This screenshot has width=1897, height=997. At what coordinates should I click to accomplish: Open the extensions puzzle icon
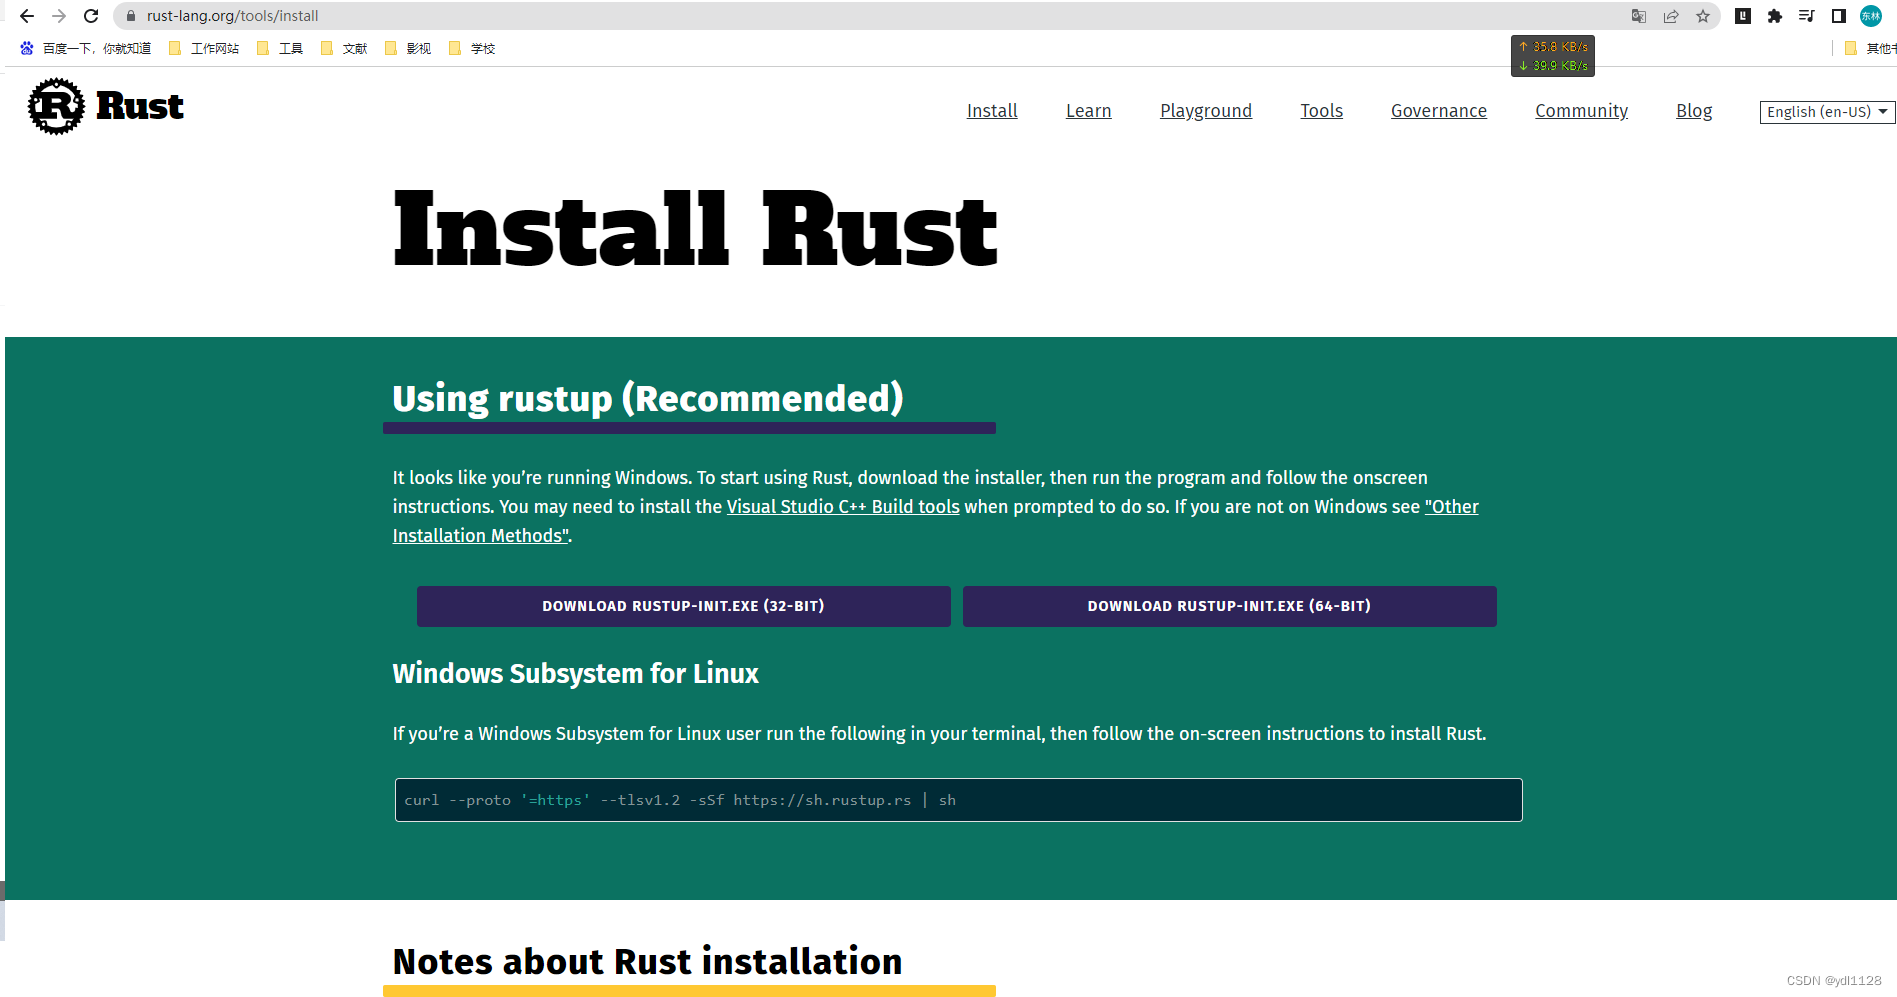click(x=1775, y=16)
